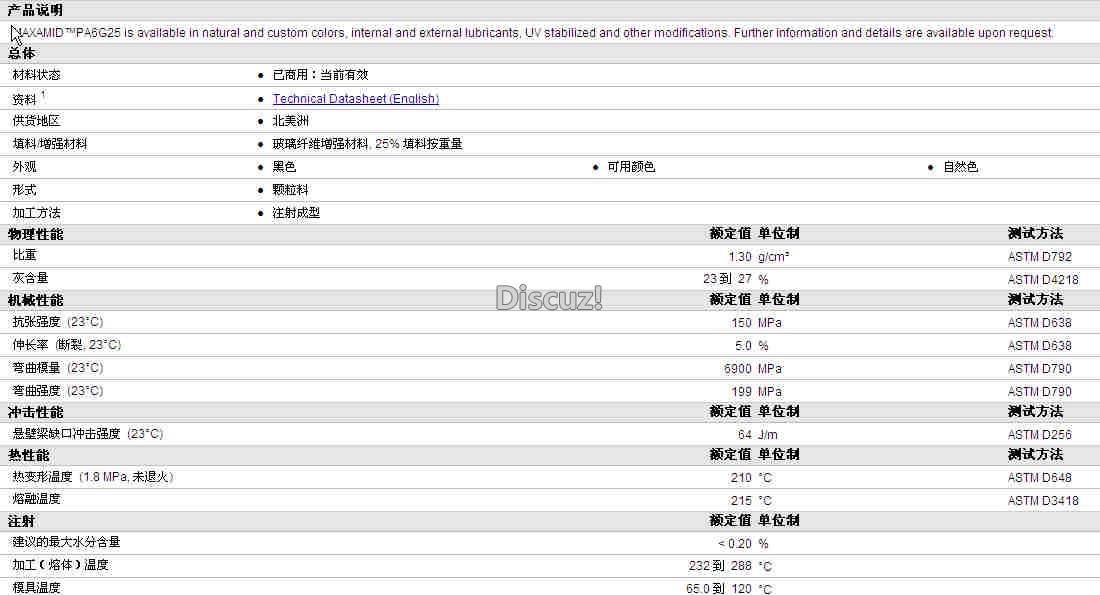The width and height of the screenshot is (1100, 595).
Task: Click 测试方法 header in 物理性能 row
Action: 1035,234
